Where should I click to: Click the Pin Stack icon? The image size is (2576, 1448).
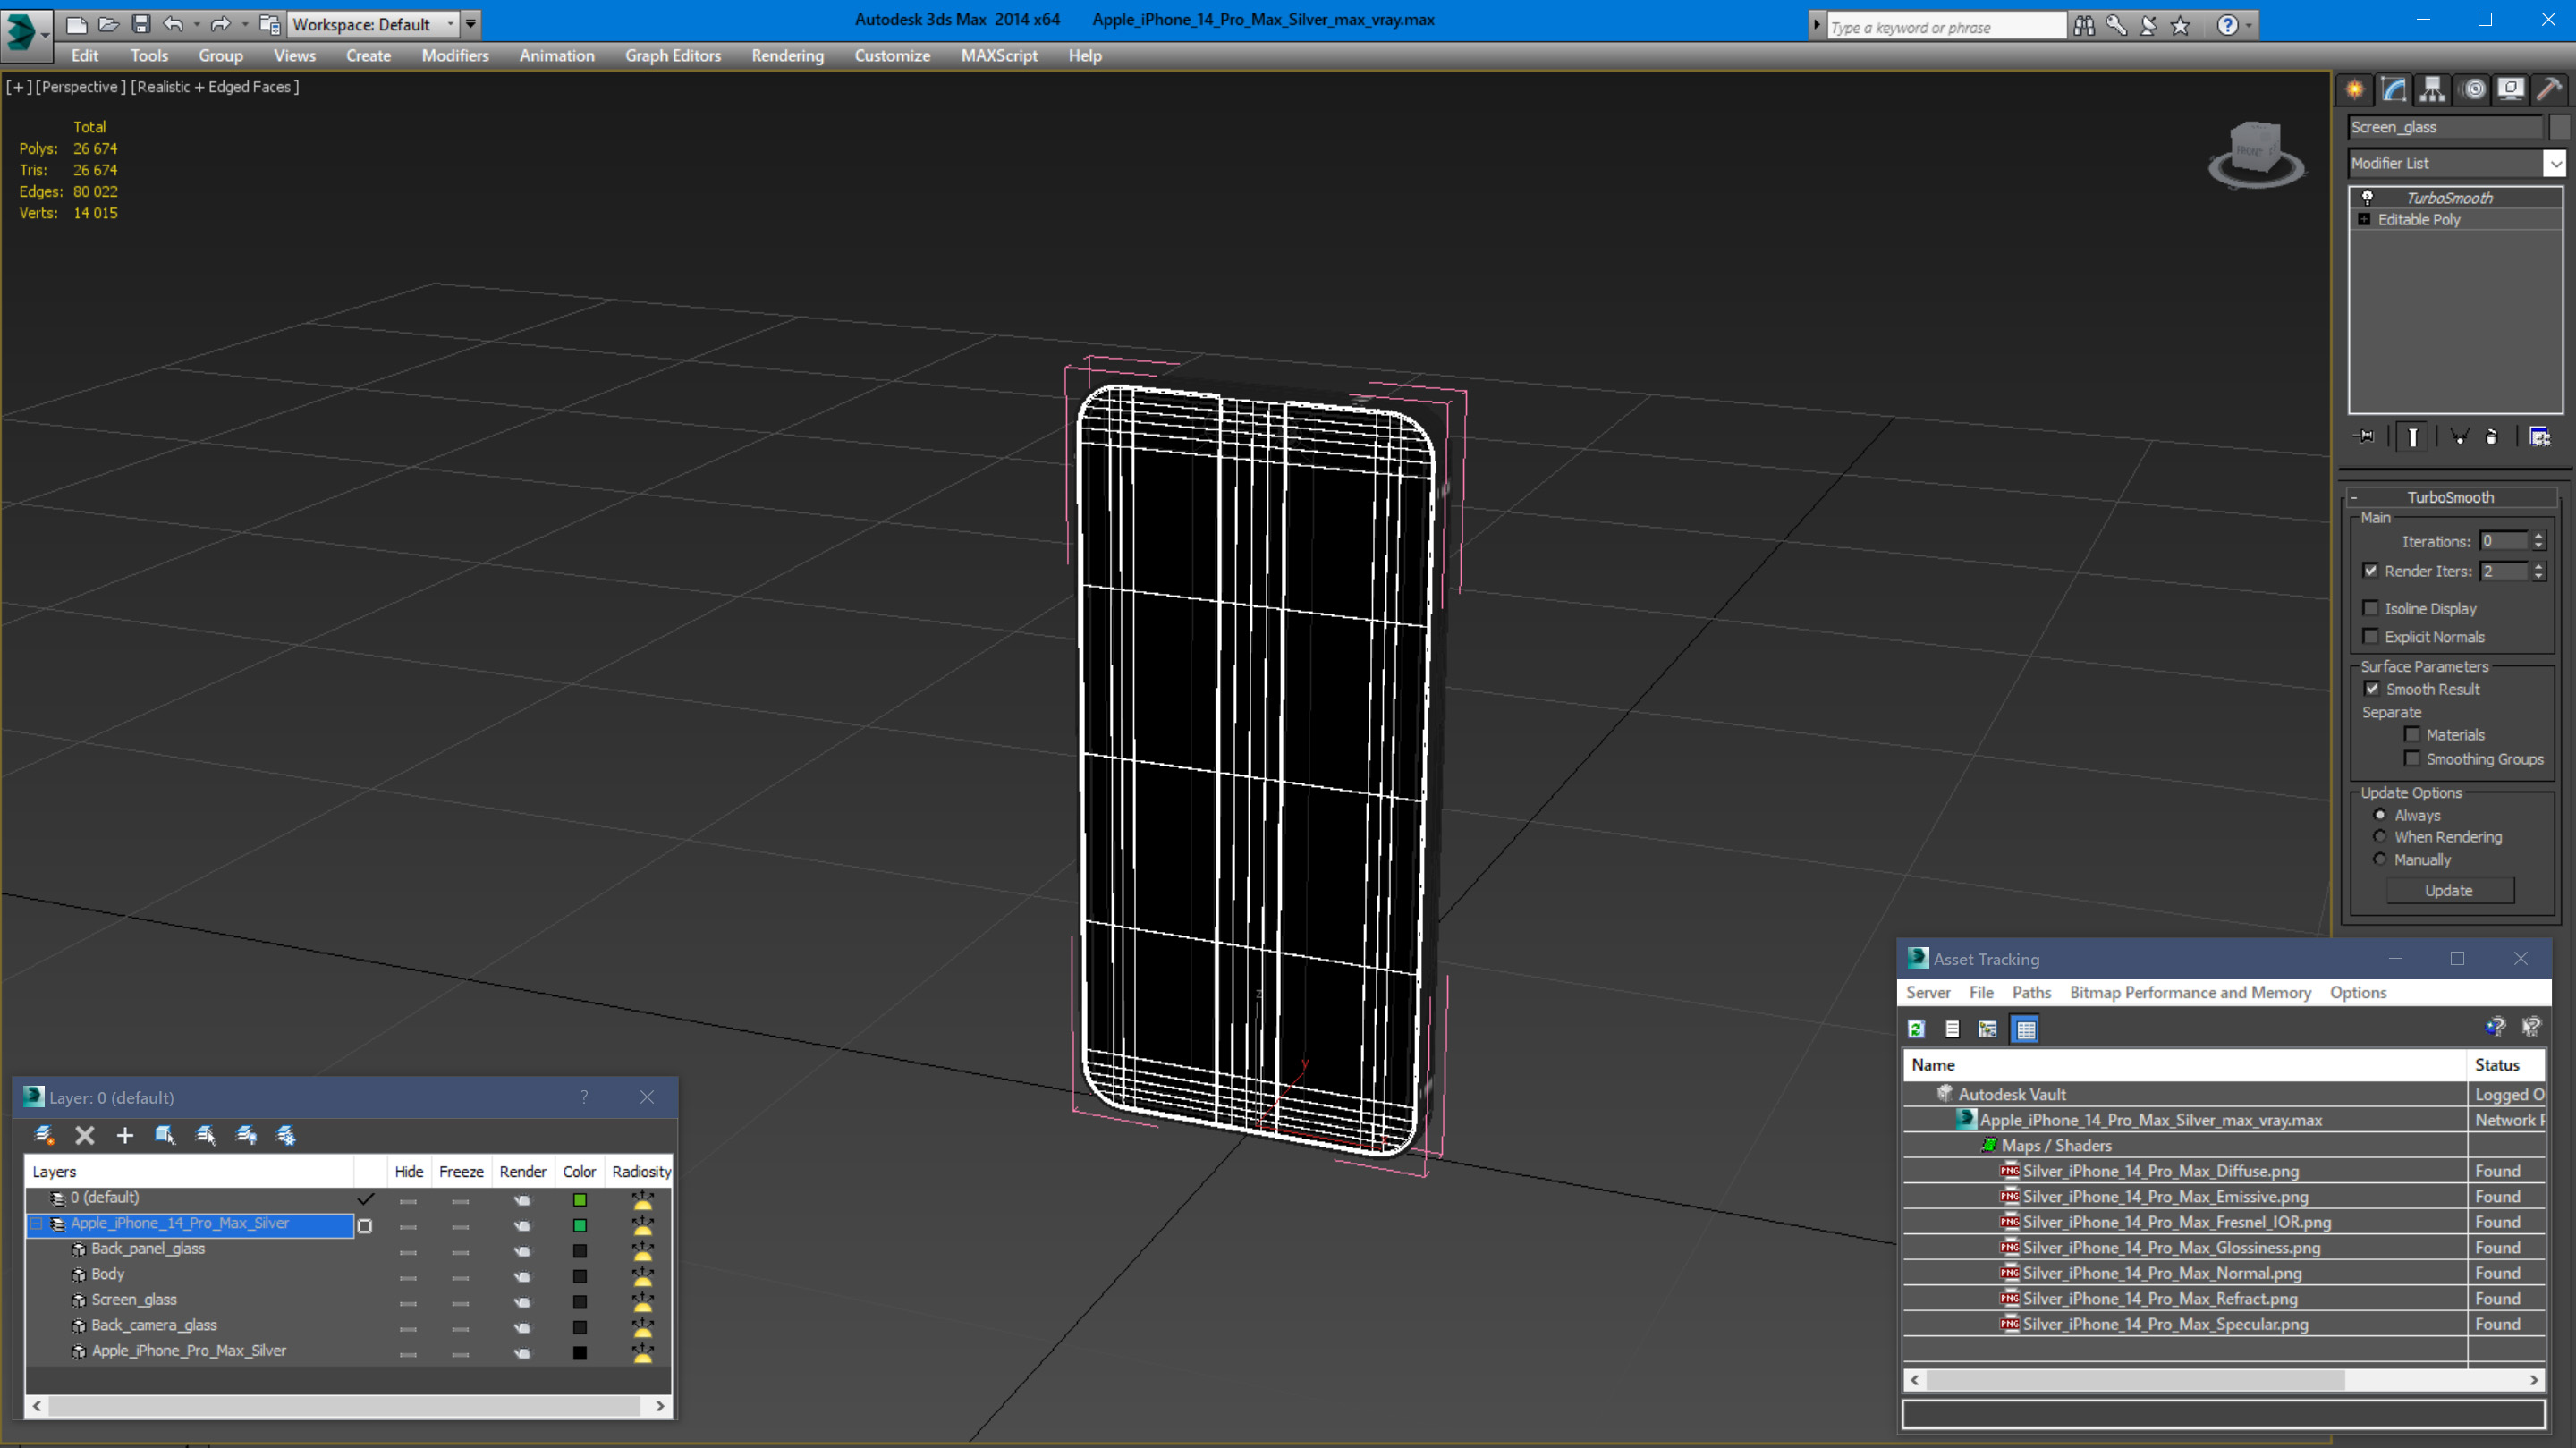click(2365, 437)
